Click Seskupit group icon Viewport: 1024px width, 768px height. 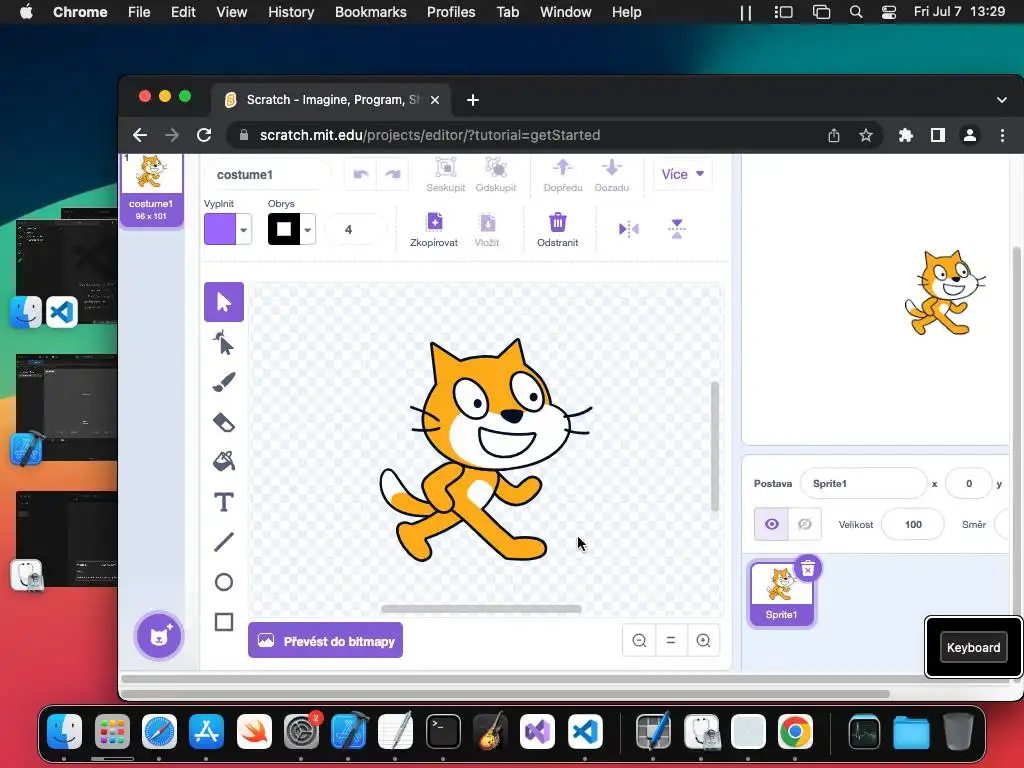(446, 168)
